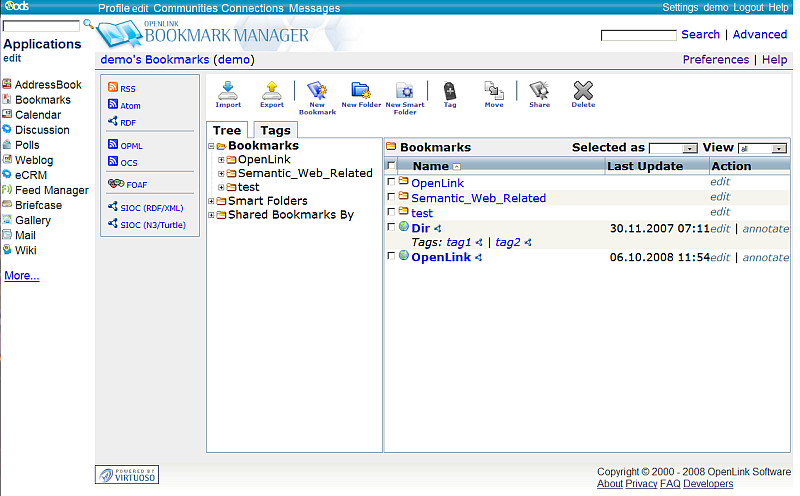Screen dimensions: 800x496
Task: Open the View filter dropdown
Action: 762,148
